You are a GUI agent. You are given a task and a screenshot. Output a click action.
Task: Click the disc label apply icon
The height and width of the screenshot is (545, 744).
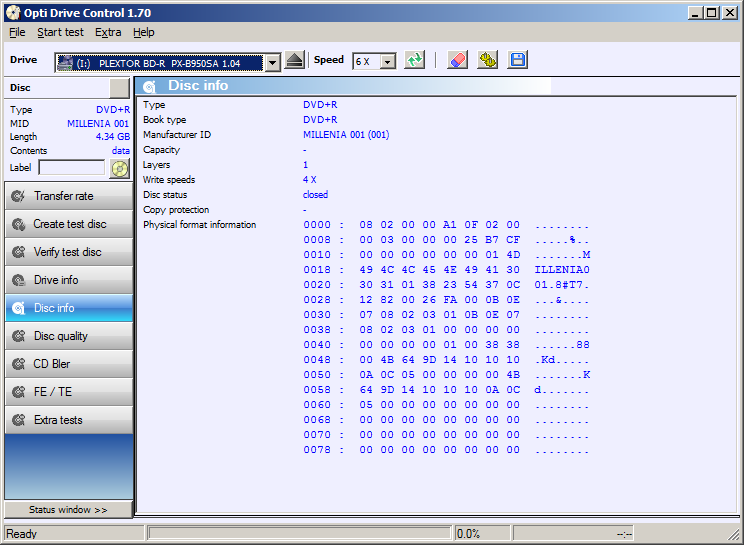tap(120, 168)
